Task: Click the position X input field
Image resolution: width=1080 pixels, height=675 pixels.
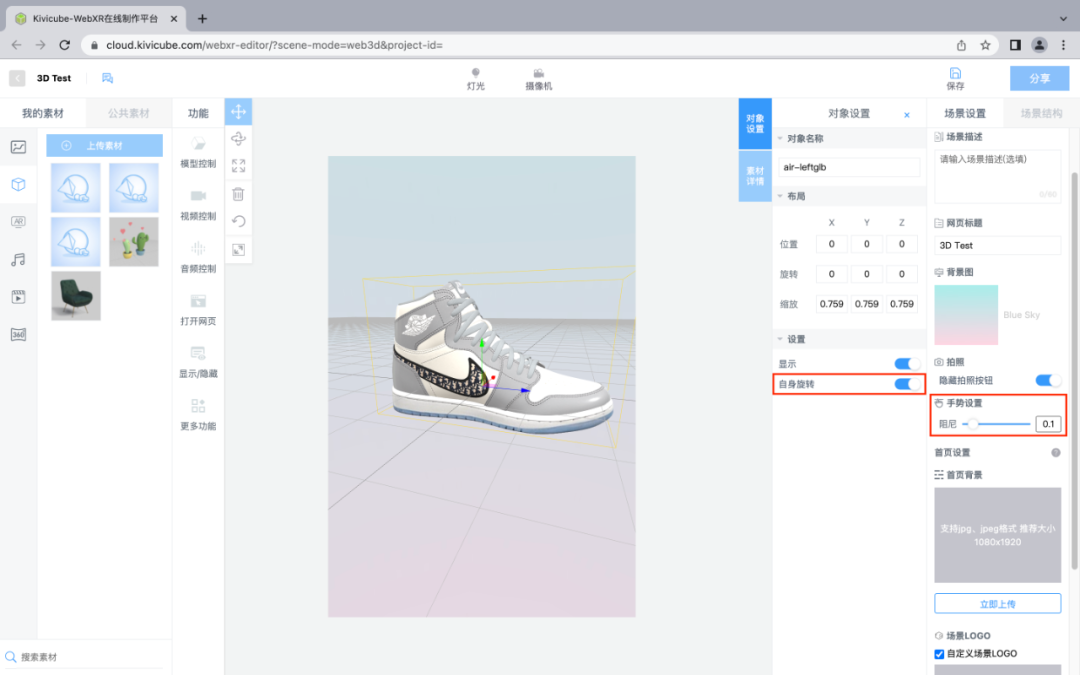Action: click(831, 244)
